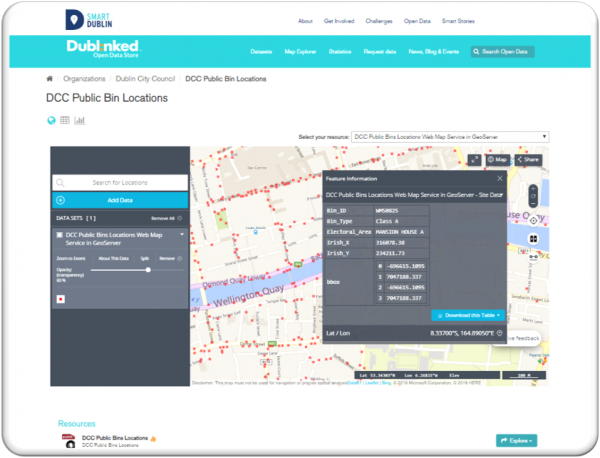Open the Get Involved menu item

(339, 21)
